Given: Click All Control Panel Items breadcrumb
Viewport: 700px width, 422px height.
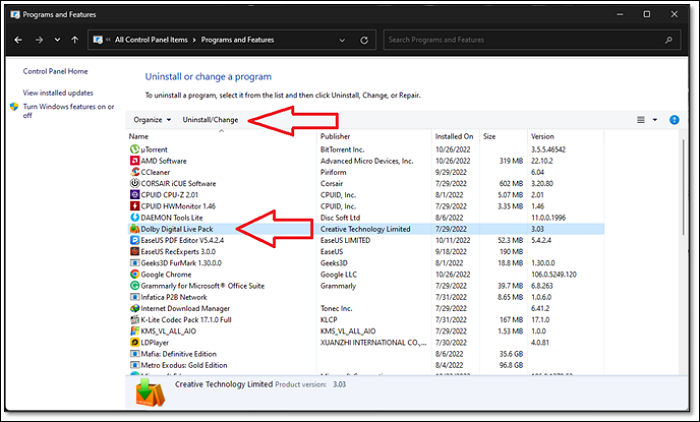Looking at the screenshot, I should coord(151,40).
